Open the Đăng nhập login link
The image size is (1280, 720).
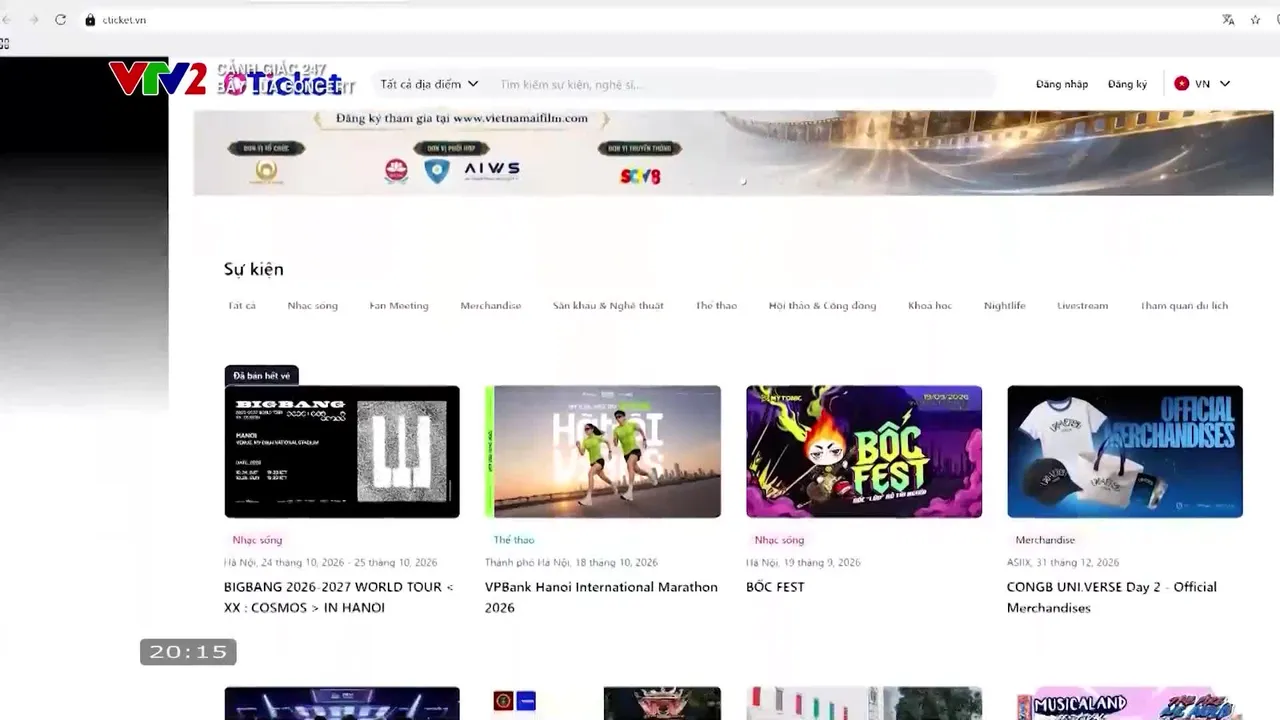tap(1062, 84)
